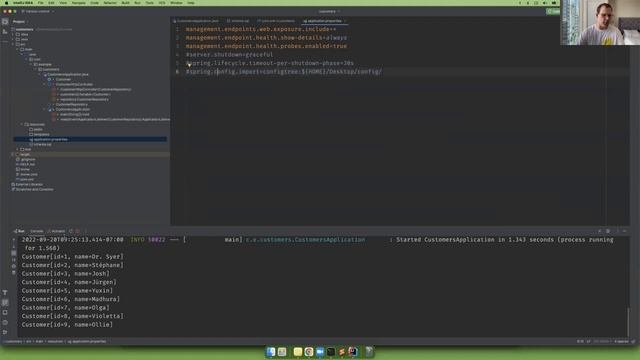Image resolution: width=640 pixels, height=360 pixels.
Task: Open Notes app in the dock
Action: (x=298, y=351)
